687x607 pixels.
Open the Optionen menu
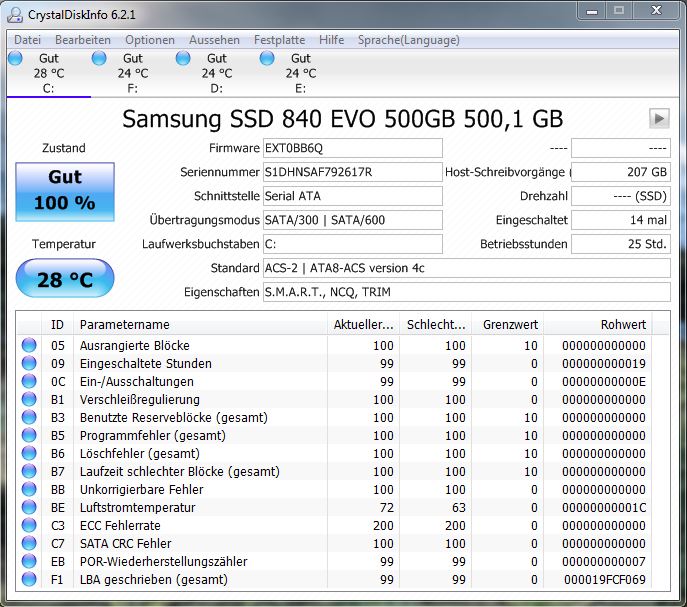pos(150,40)
